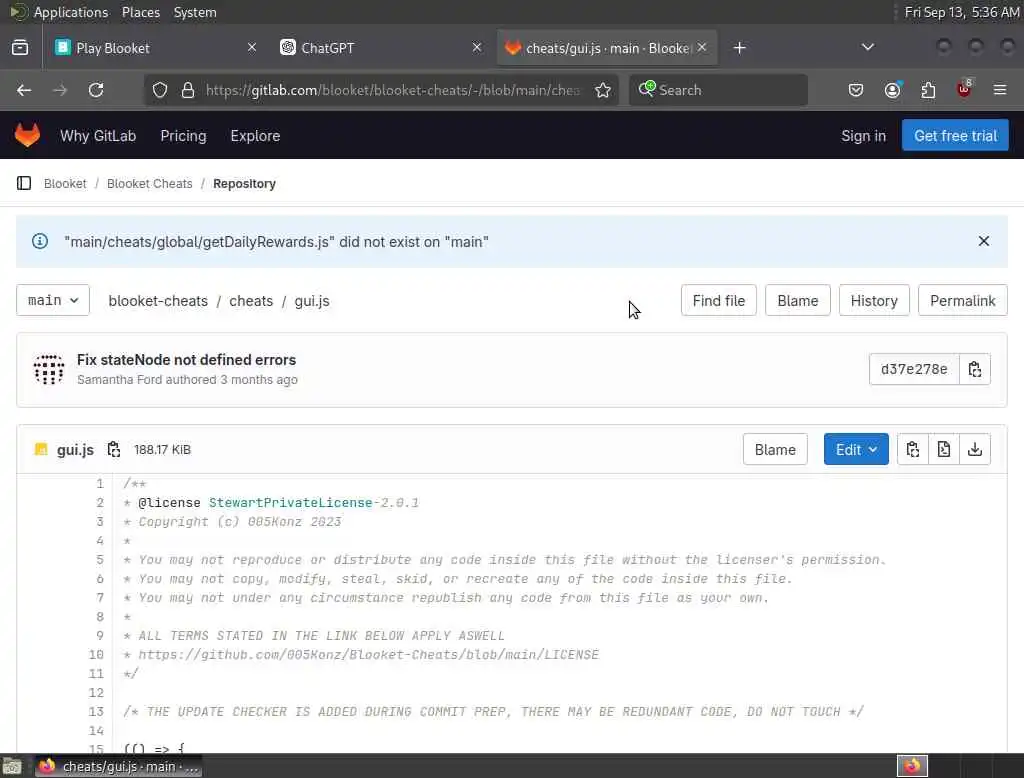Open blooket-cheats path link
1024x778 pixels.
pos(158,301)
